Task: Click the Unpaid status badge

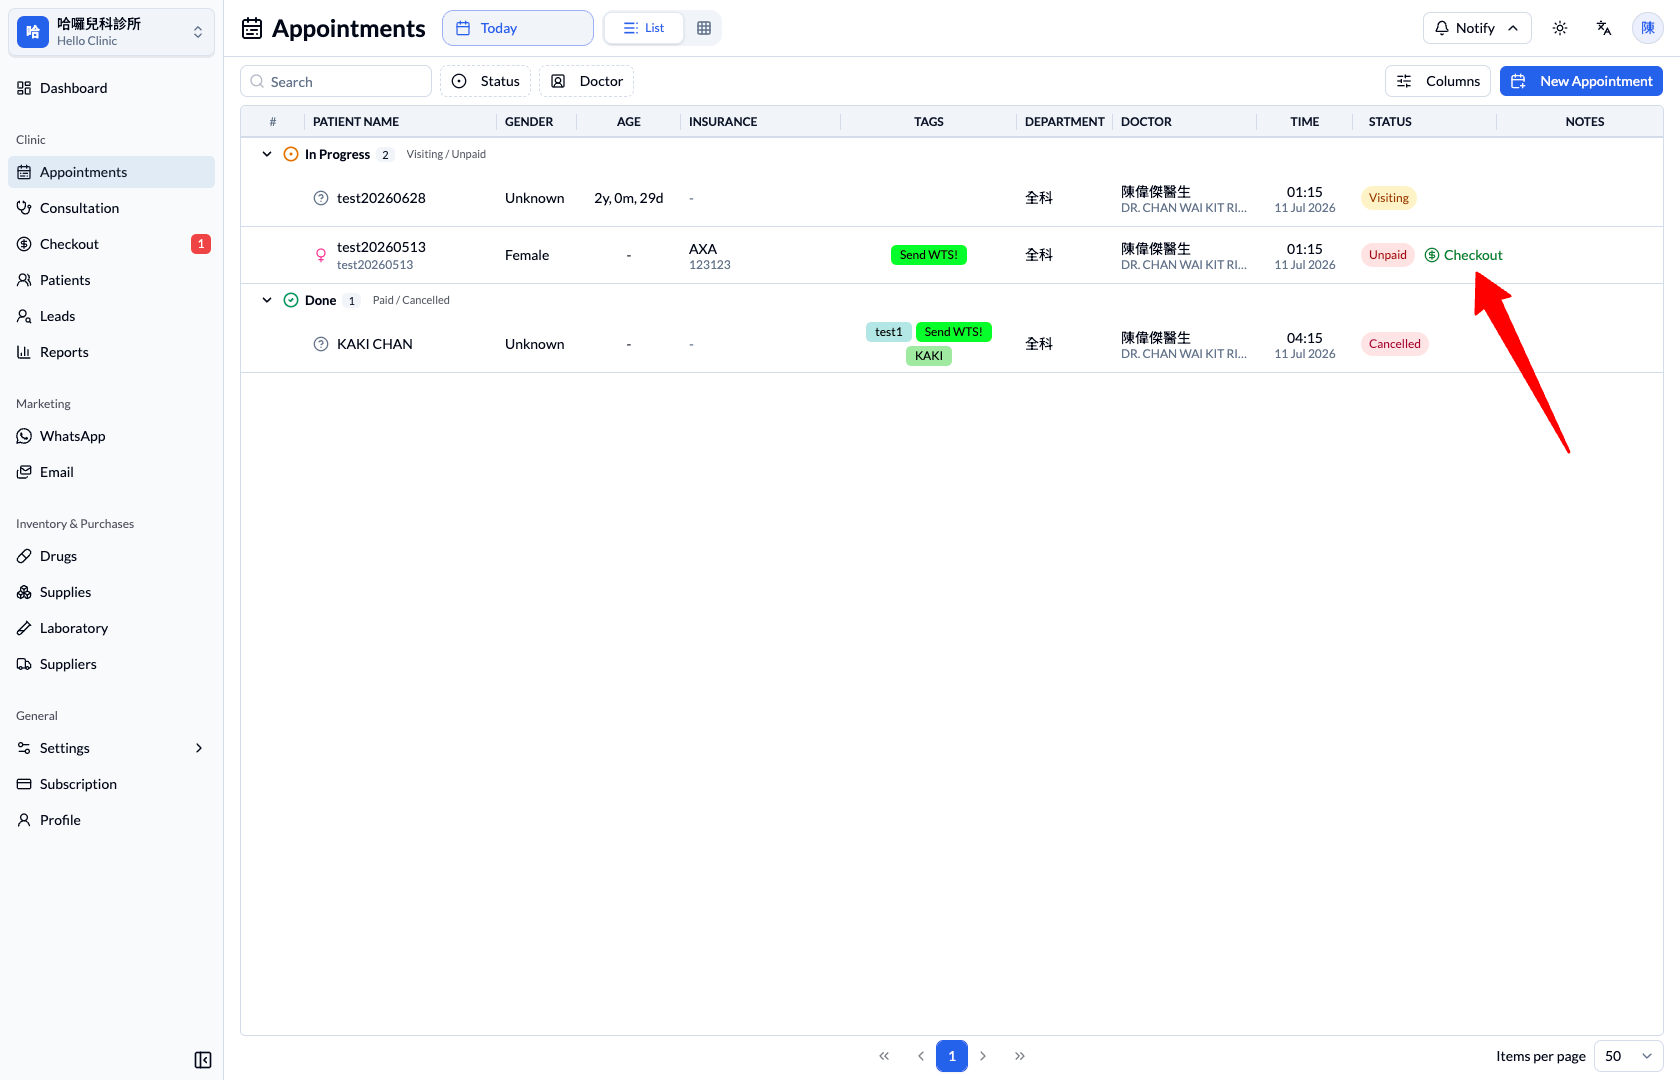Action: tap(1387, 255)
